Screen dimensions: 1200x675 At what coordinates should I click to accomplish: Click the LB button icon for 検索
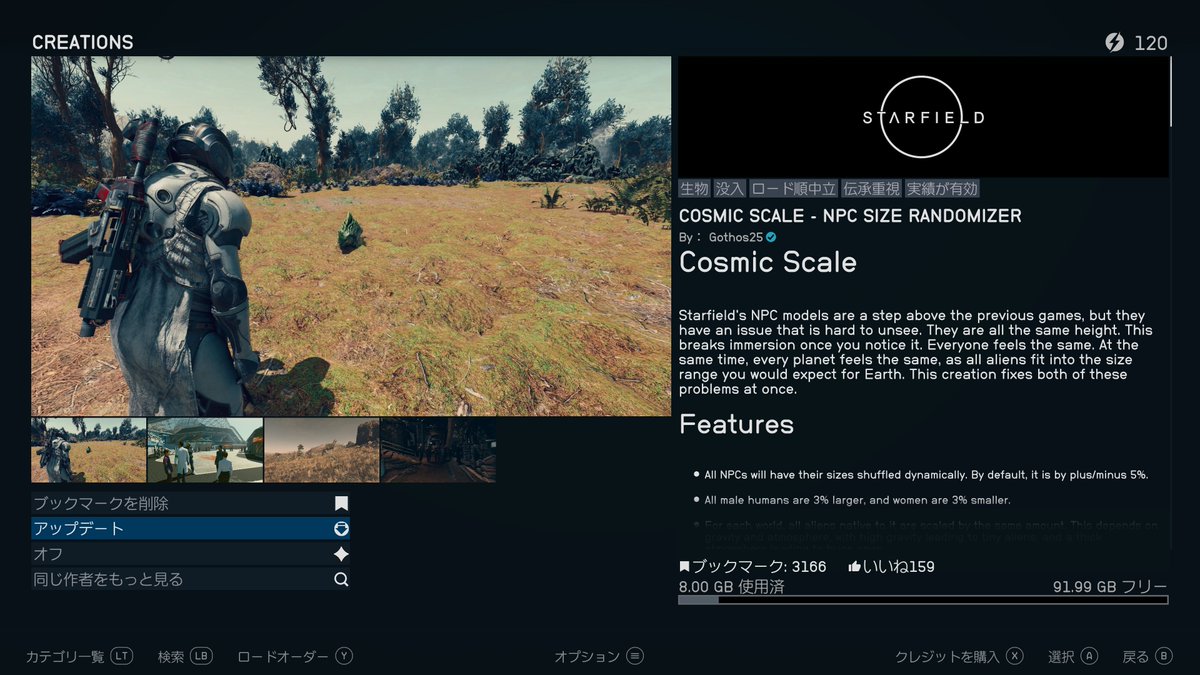(x=201, y=656)
